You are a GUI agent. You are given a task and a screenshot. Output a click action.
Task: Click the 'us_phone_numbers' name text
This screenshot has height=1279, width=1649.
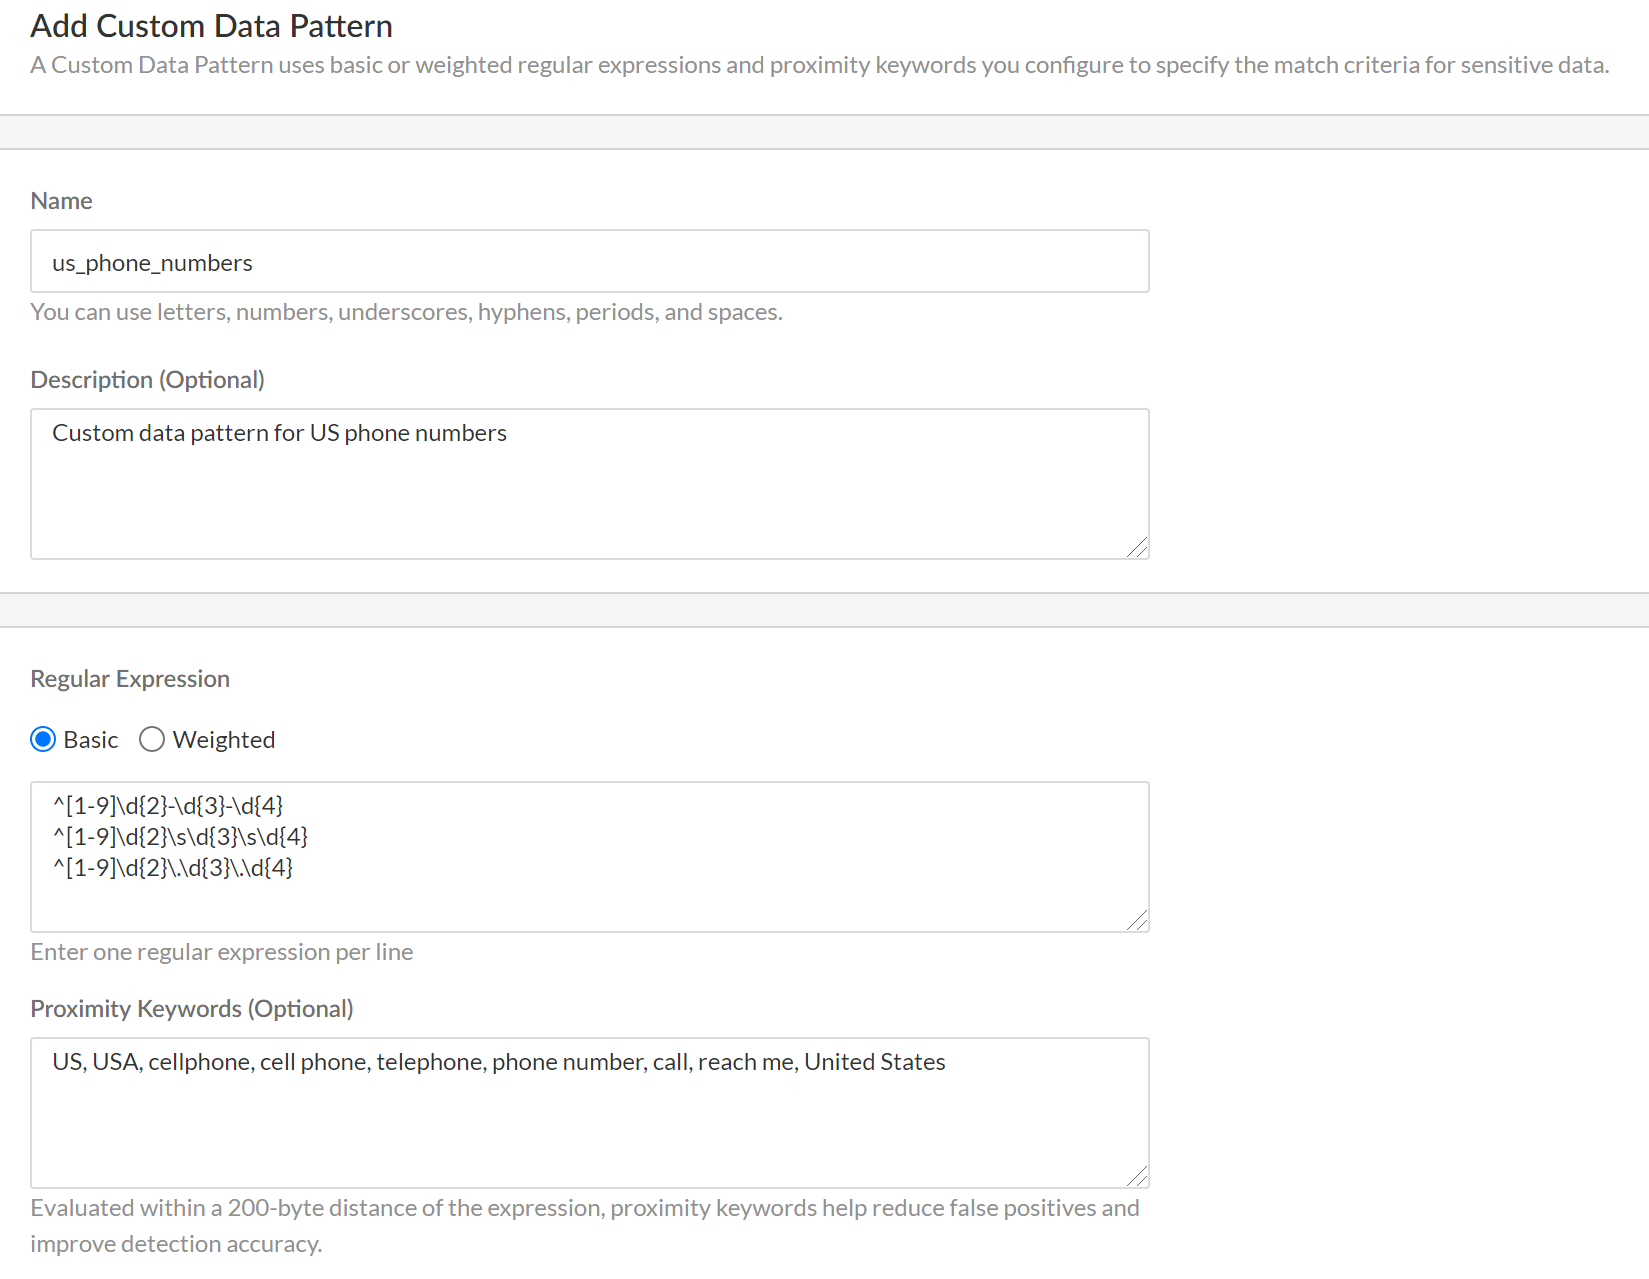point(152,263)
